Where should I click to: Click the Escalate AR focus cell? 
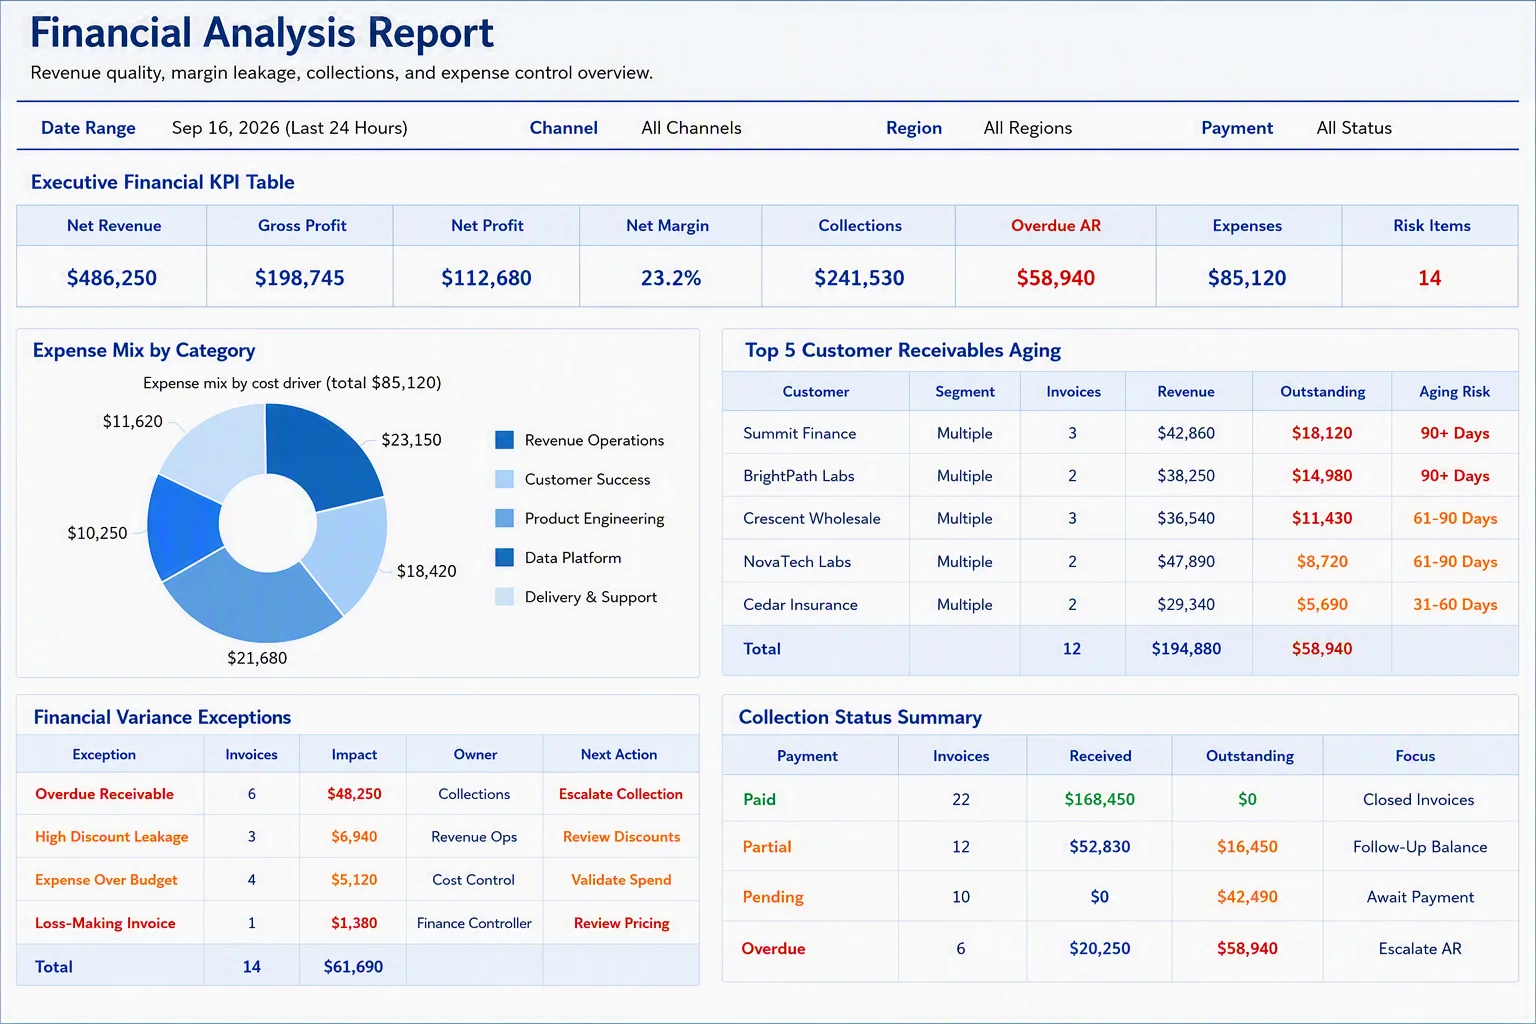[1419, 948]
